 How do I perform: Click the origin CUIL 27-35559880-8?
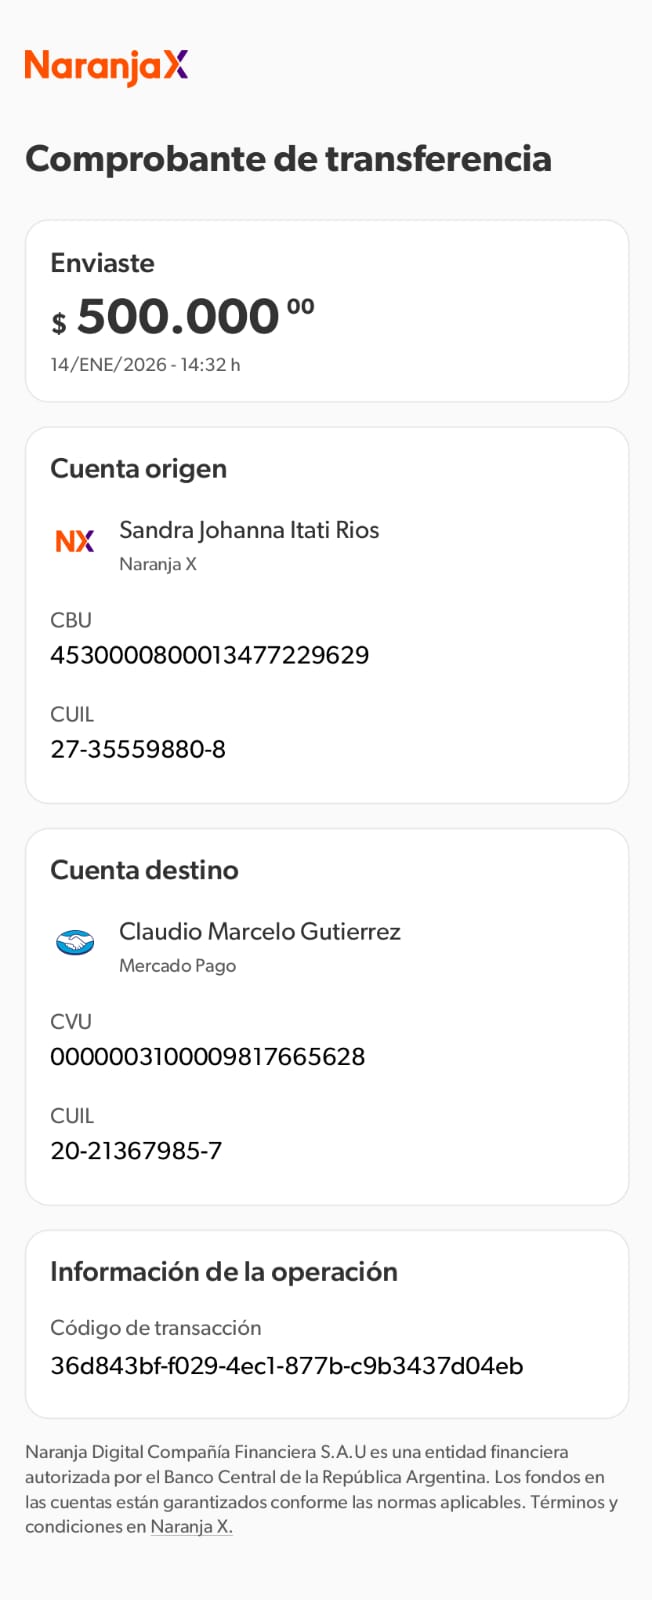point(138,749)
